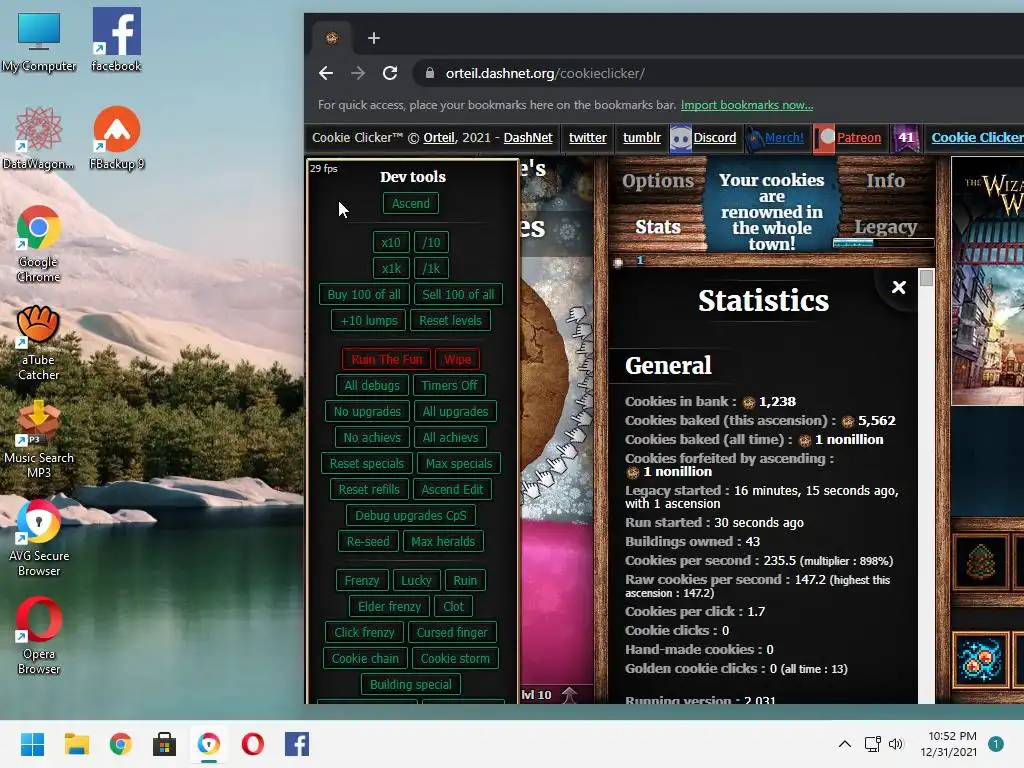Open File Explorer from taskbar
The width and height of the screenshot is (1024, 768).
(76, 744)
